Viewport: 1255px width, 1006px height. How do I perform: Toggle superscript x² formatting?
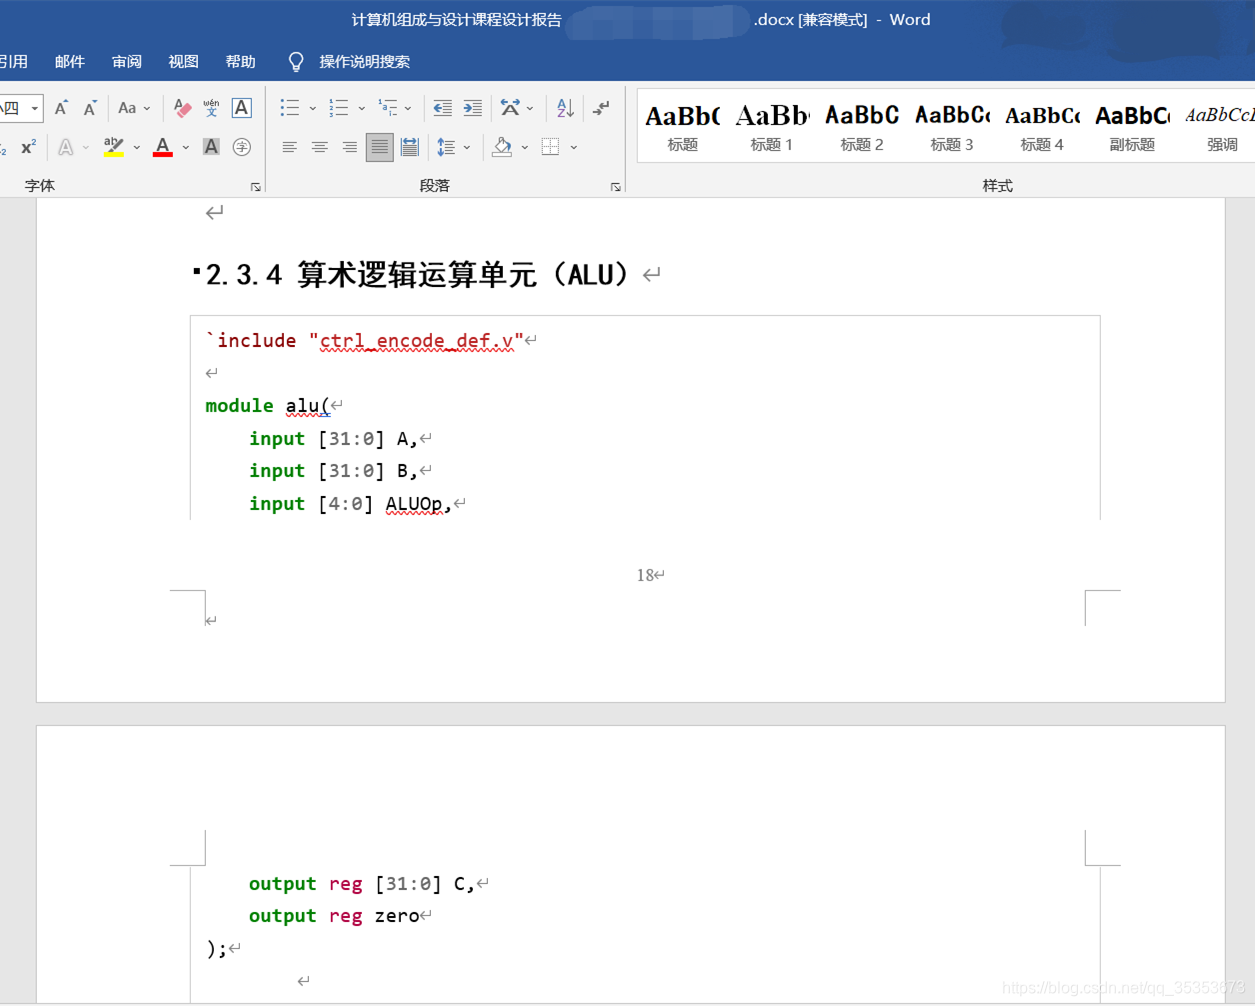(28, 147)
